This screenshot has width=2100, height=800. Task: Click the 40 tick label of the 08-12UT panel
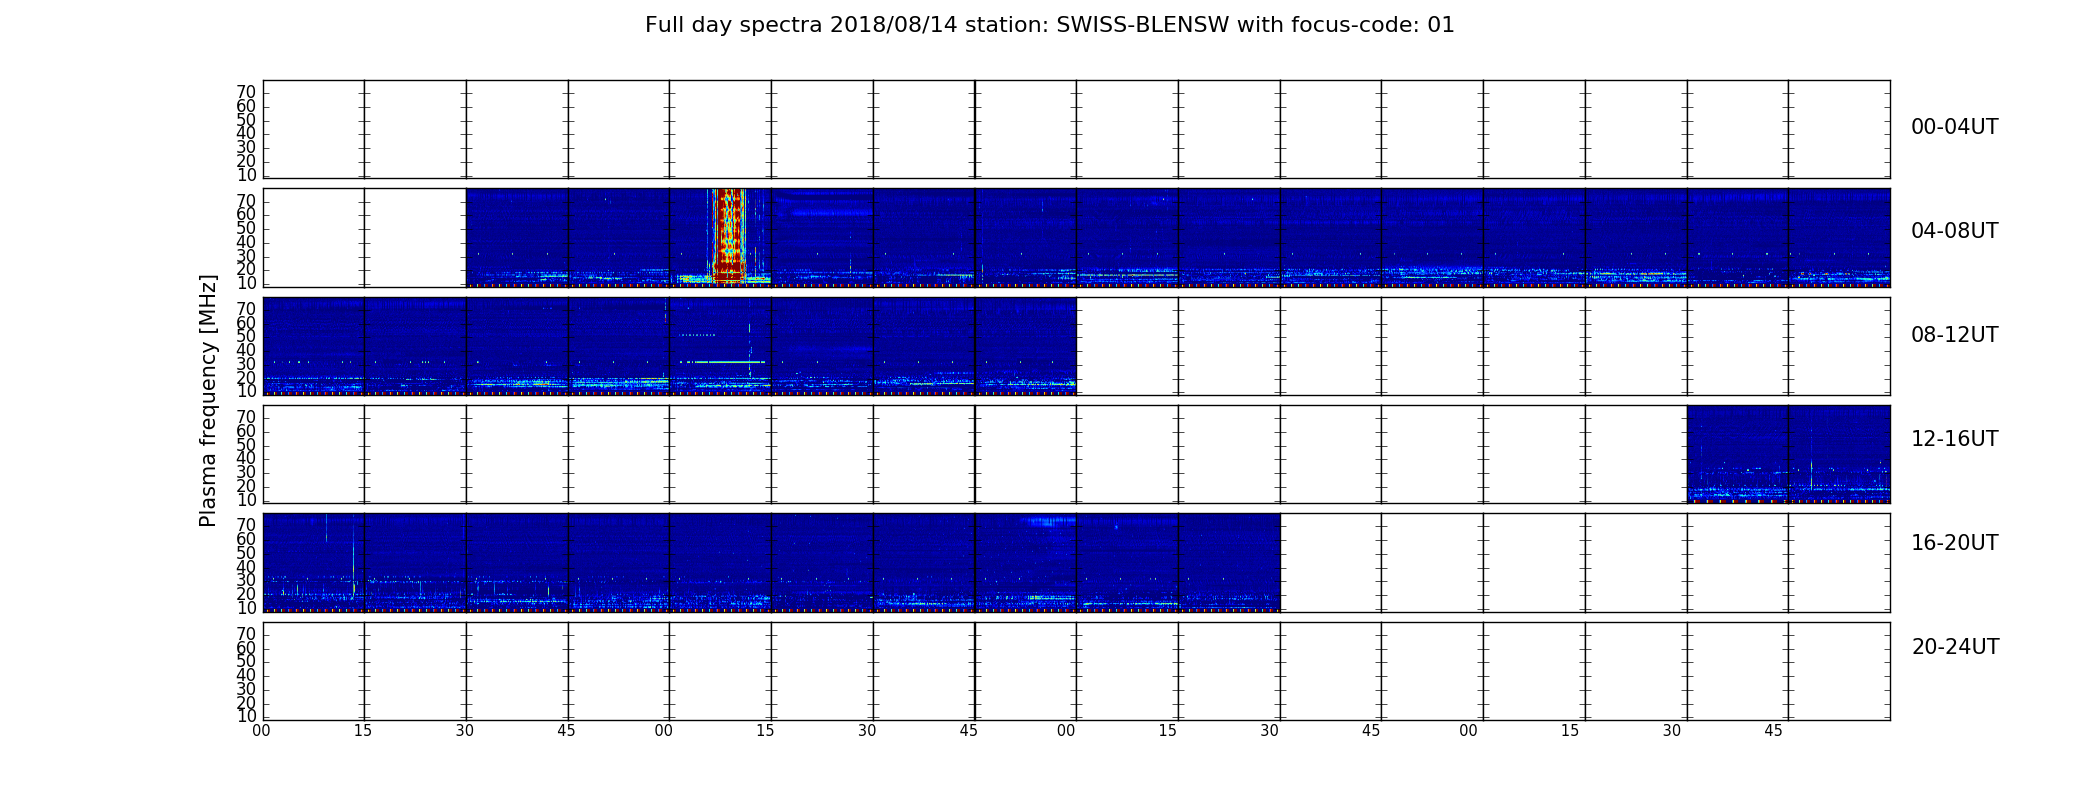pyautogui.click(x=246, y=350)
